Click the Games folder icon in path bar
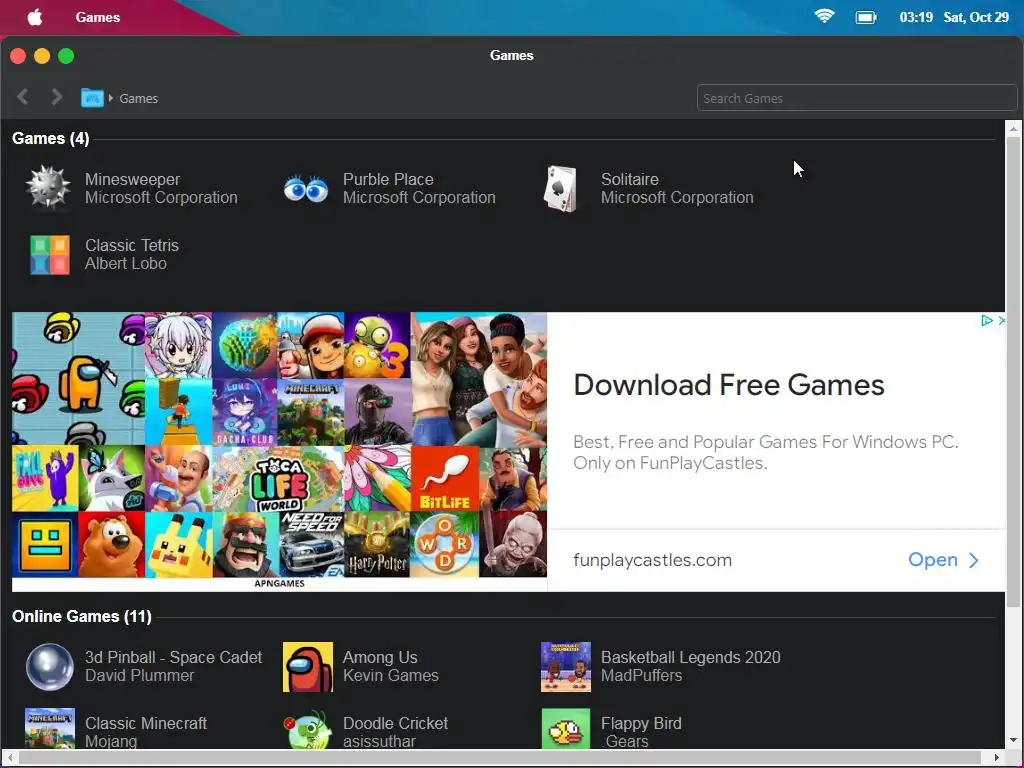The width and height of the screenshot is (1024, 768). (92, 98)
